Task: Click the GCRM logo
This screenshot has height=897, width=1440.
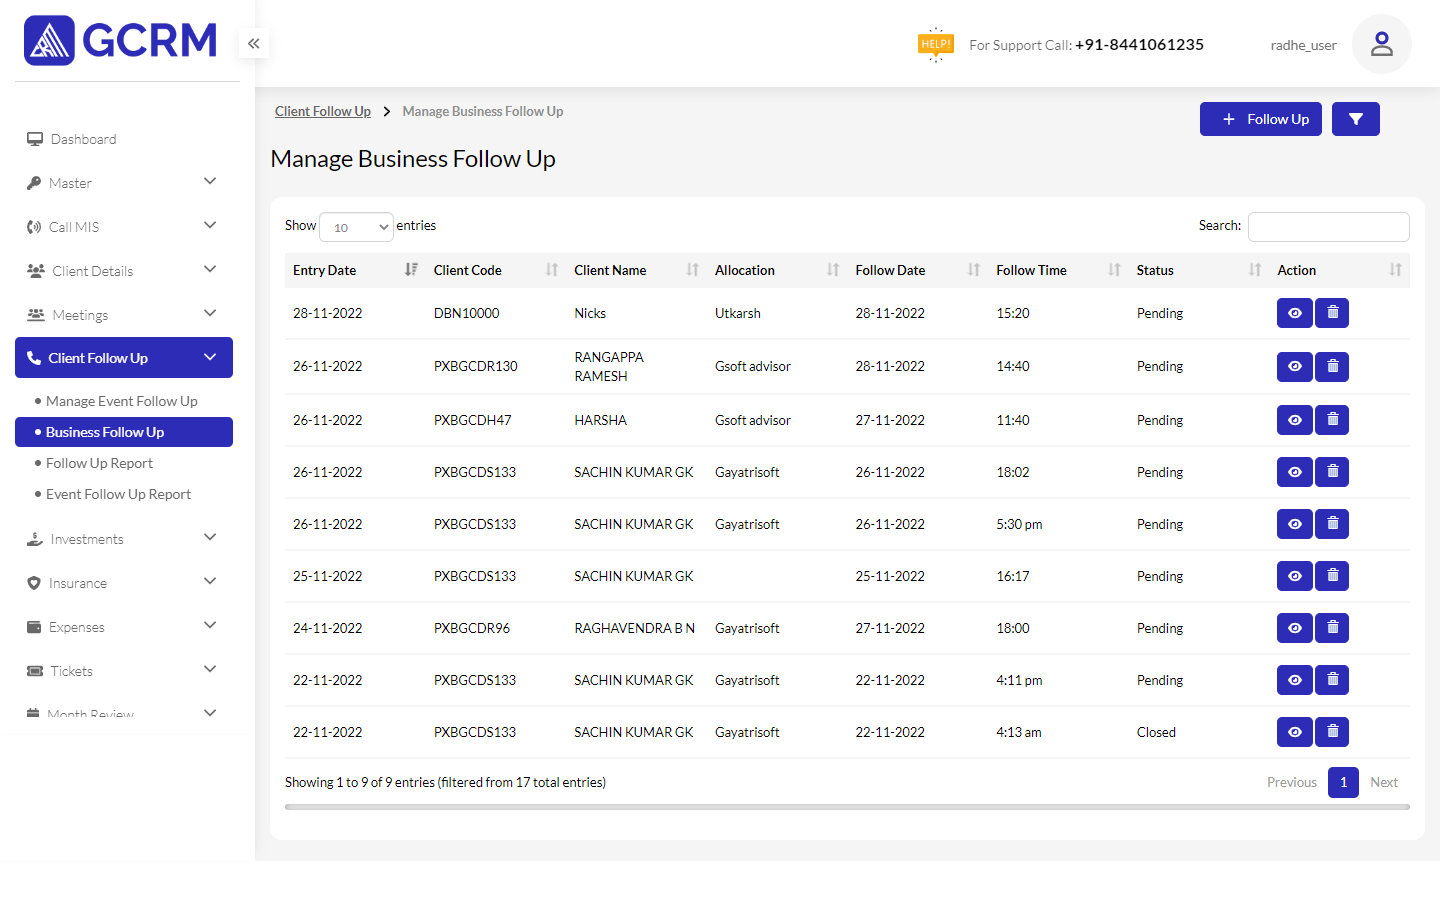Action: click(121, 41)
